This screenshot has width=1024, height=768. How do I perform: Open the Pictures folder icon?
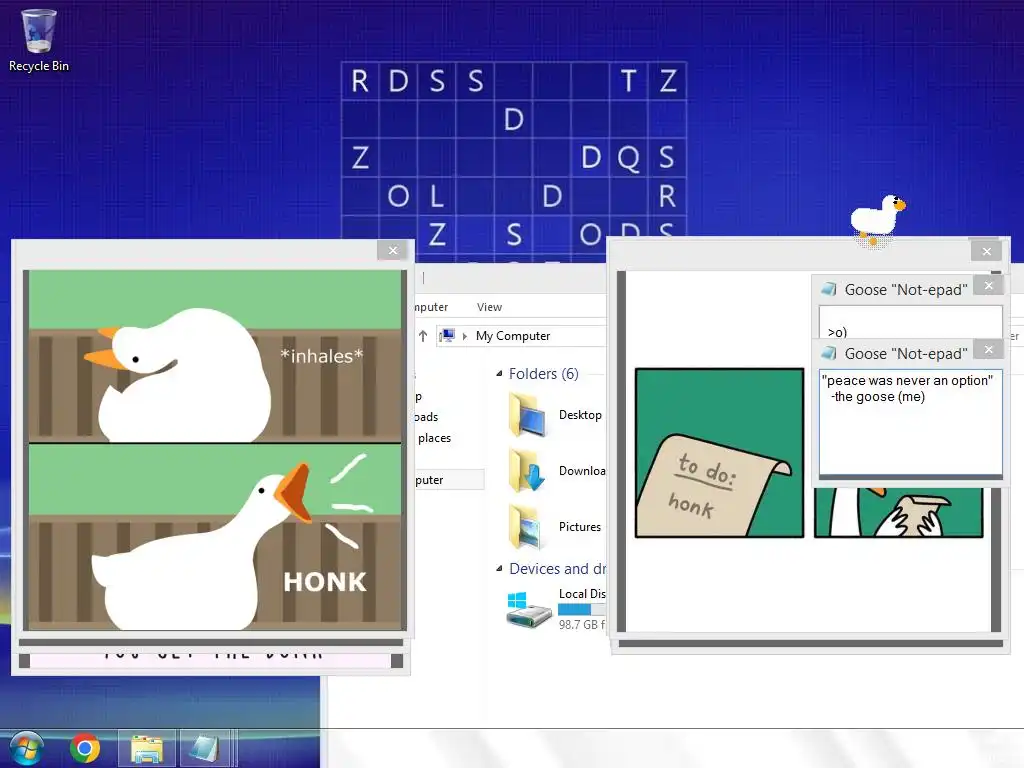(526, 527)
